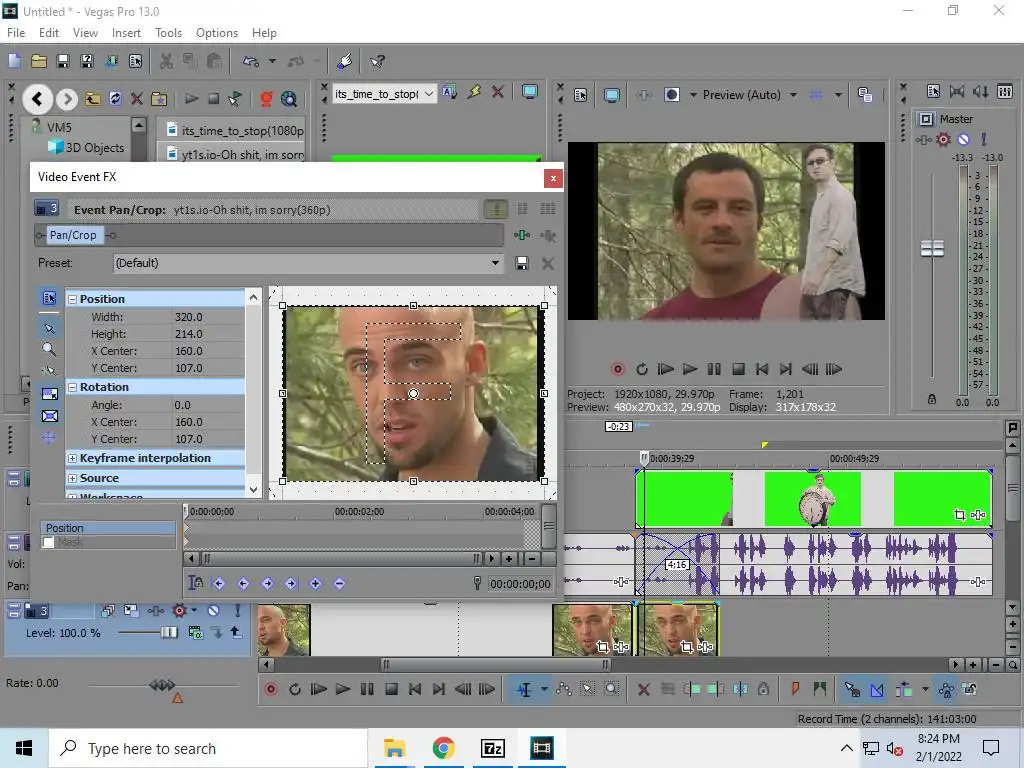1024x768 pixels.
Task: Toggle Lock Aspect Ratio in Pan/Crop sidebar
Action: pyautogui.click(x=49, y=394)
